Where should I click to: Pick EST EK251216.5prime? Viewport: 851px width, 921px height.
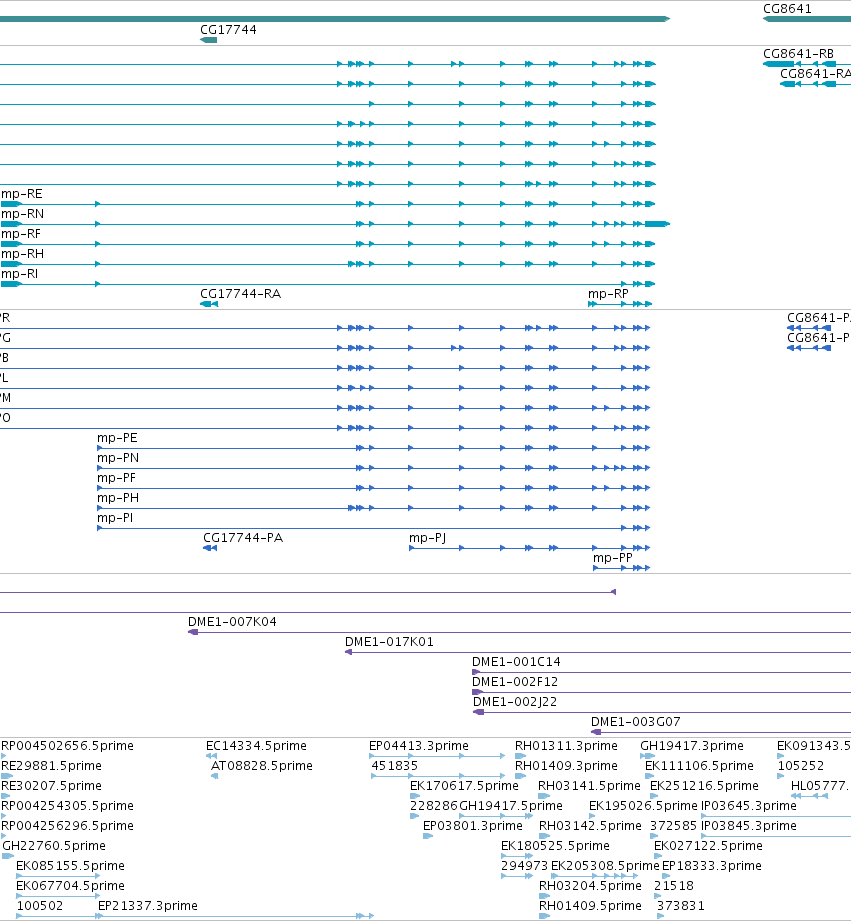click(x=704, y=786)
